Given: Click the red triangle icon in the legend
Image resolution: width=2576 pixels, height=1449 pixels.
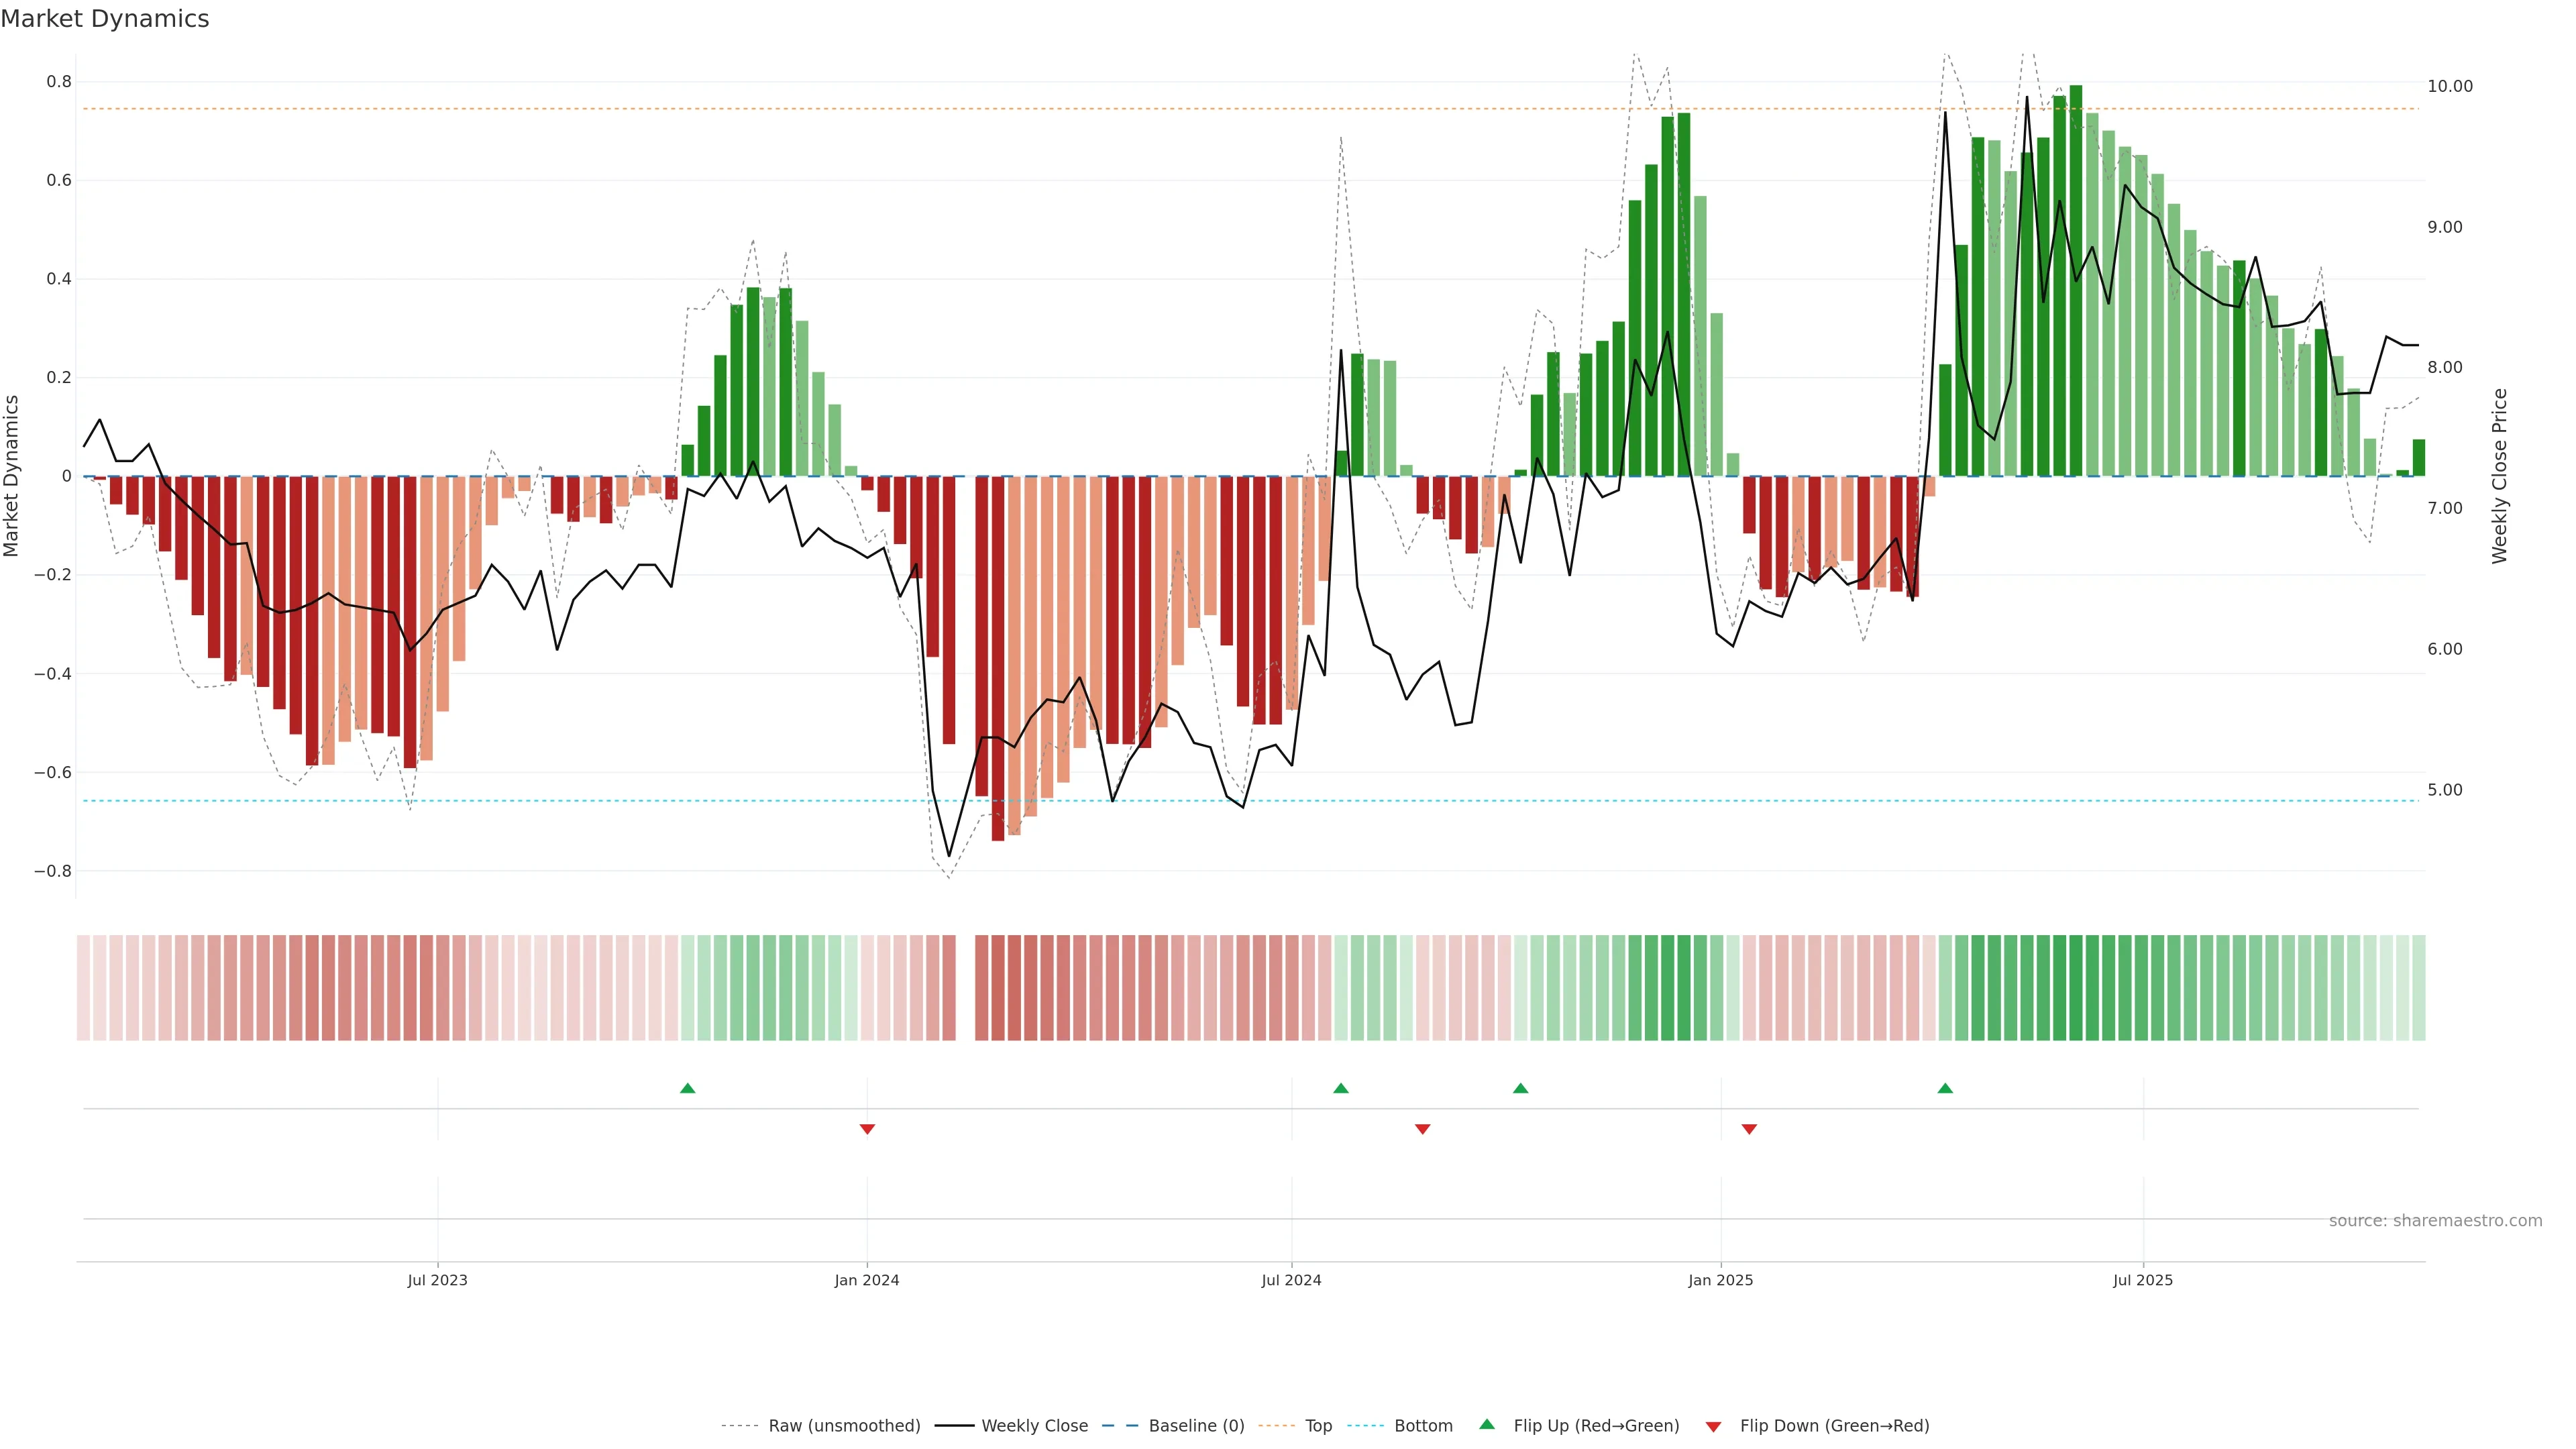Looking at the screenshot, I should pos(1713,1426).
